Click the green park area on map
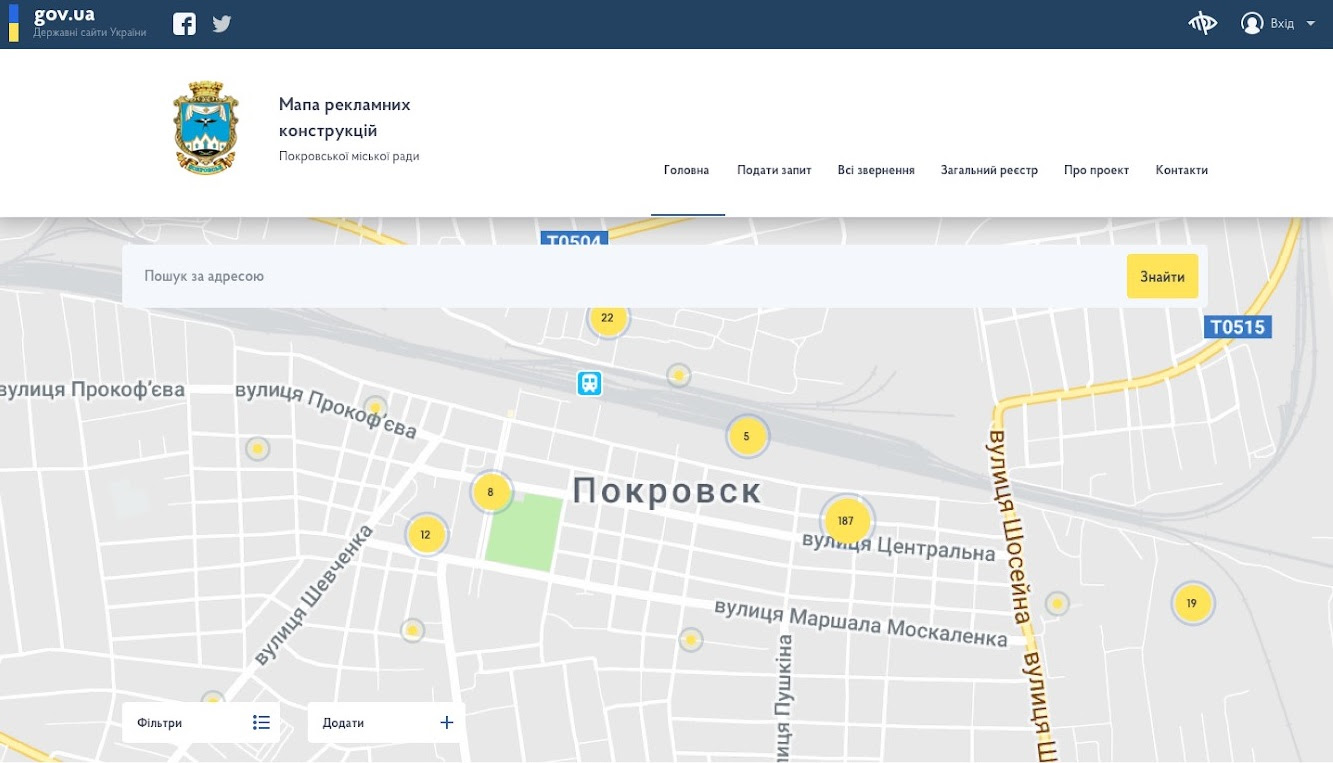Screen dimensions: 1333x763 coord(524,532)
